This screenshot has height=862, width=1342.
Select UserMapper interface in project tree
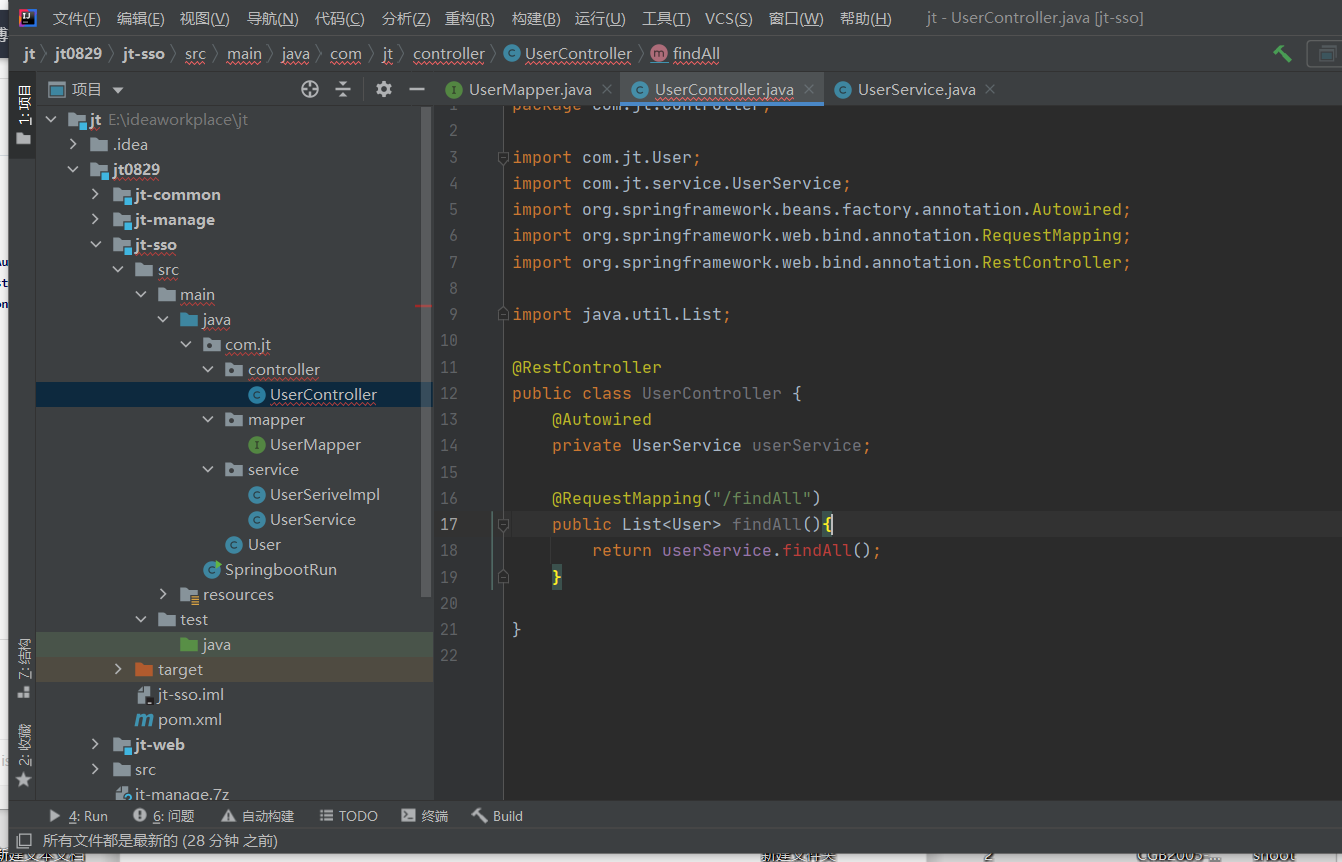click(315, 445)
